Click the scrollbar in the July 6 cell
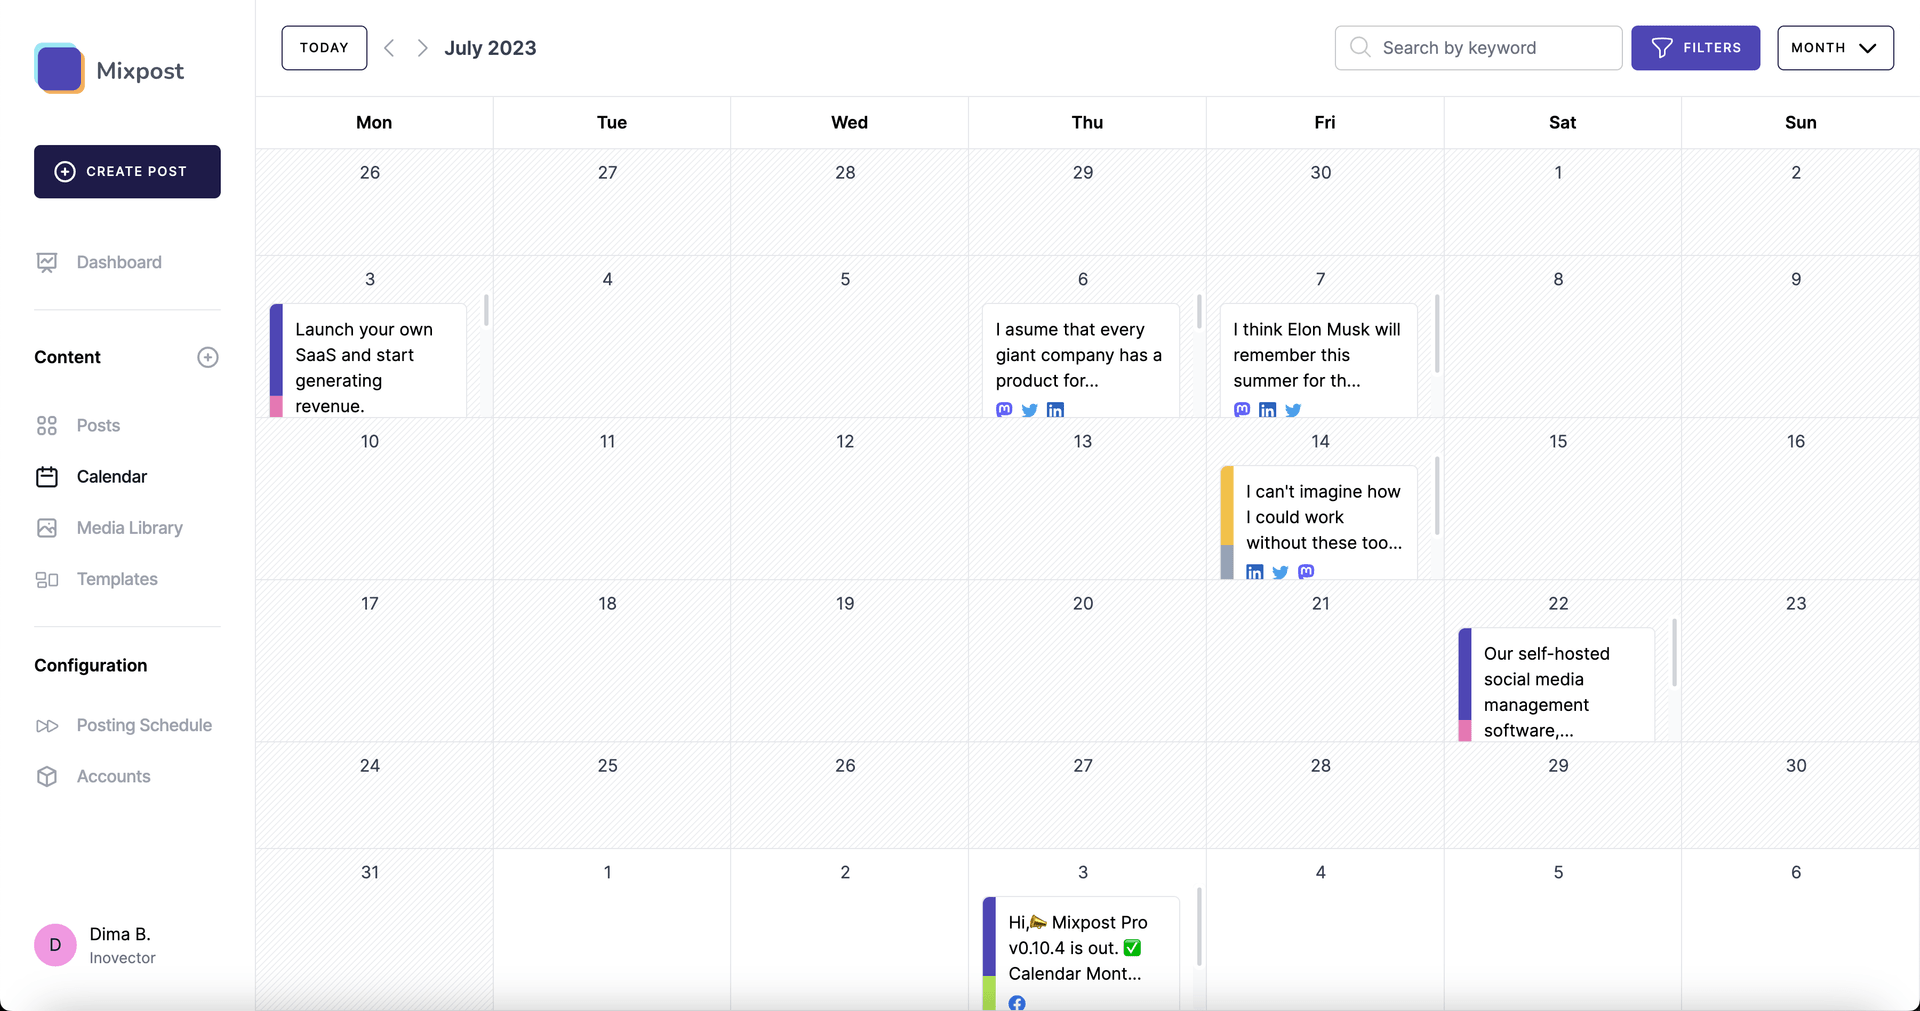 (1199, 311)
